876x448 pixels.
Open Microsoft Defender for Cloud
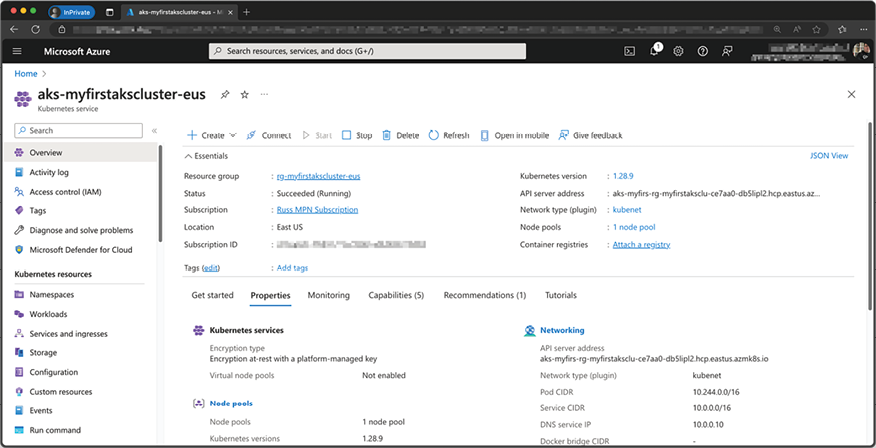pyautogui.click(x=80, y=250)
